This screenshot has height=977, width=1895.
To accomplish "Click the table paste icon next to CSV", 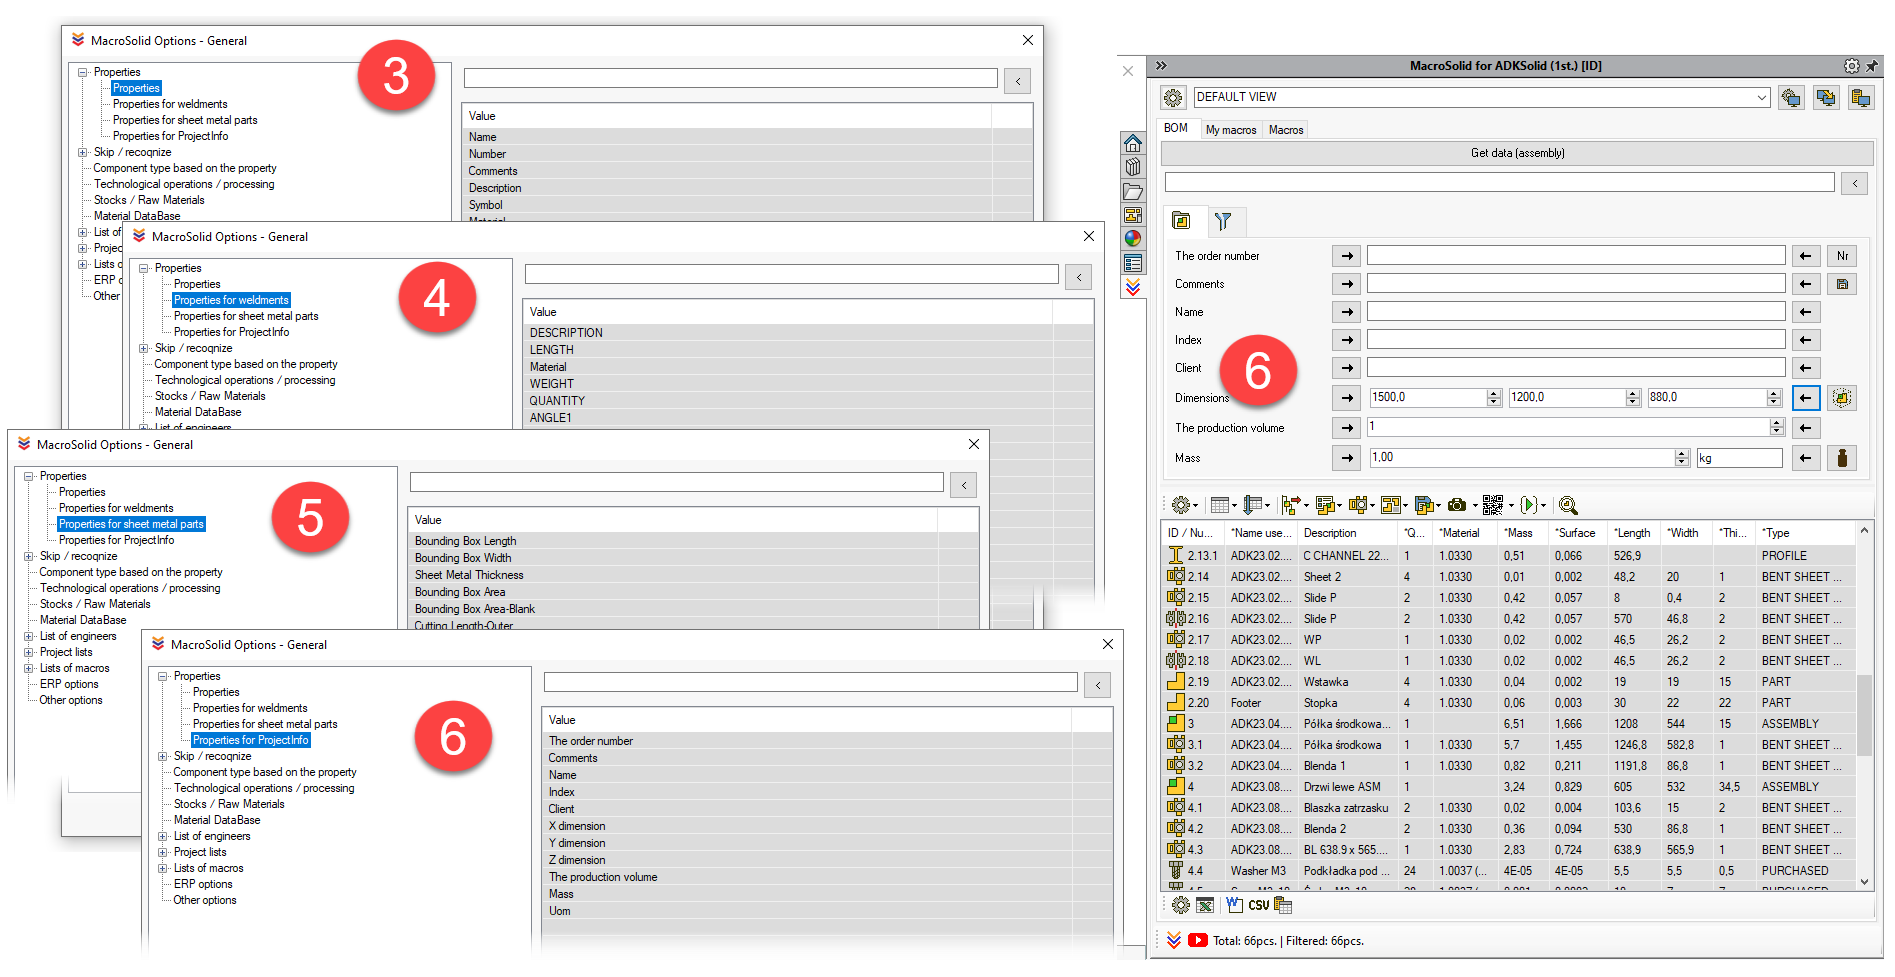I will click(1283, 905).
